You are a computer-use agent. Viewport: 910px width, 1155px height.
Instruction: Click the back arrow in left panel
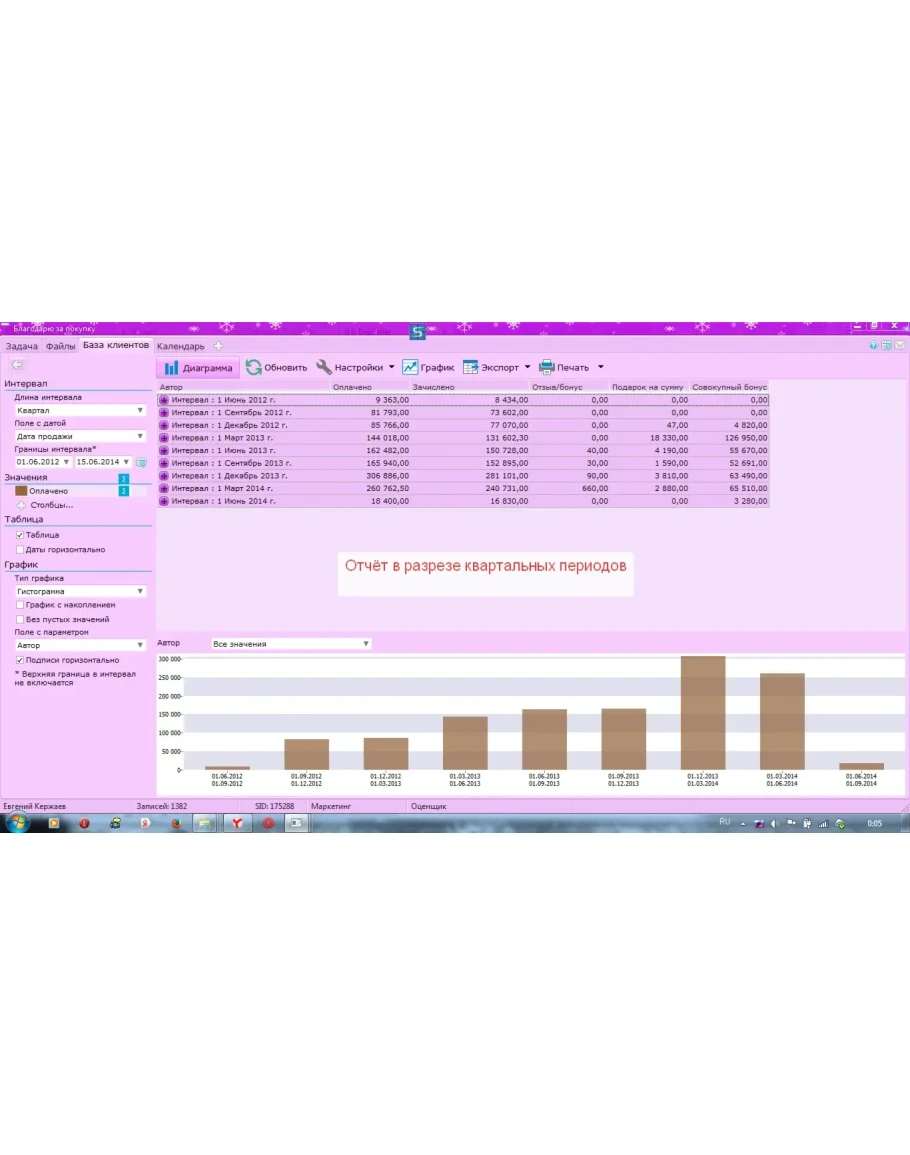(x=16, y=365)
